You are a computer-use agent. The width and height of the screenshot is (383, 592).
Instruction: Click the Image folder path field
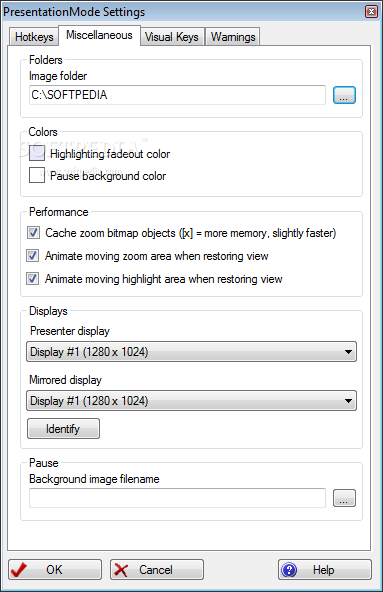[177, 95]
